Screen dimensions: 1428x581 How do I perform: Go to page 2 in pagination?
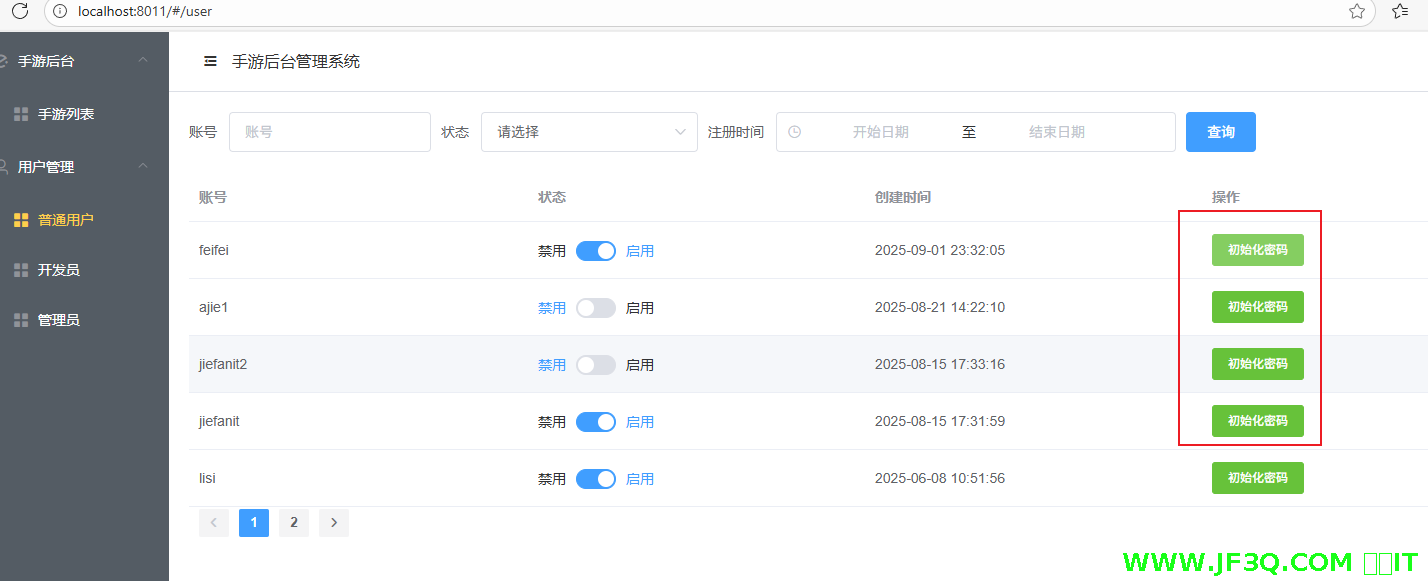293,522
